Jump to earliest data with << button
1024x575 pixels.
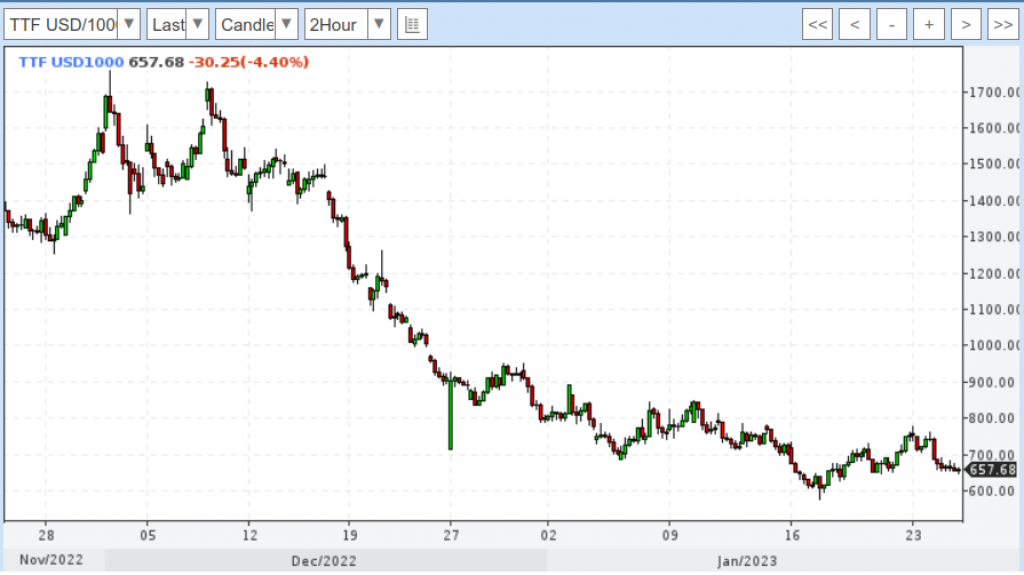coord(818,24)
